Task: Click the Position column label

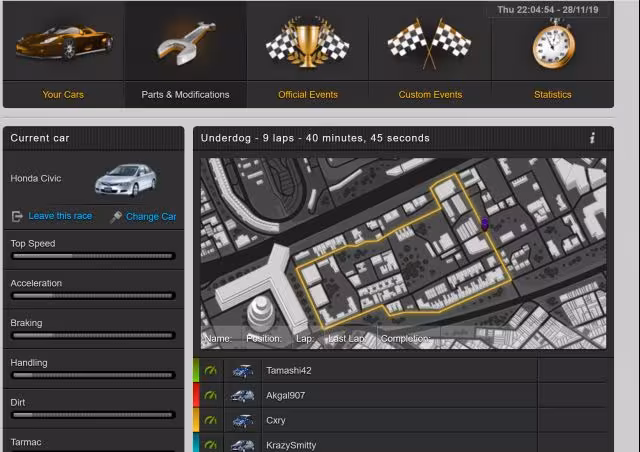Action: 264,338
